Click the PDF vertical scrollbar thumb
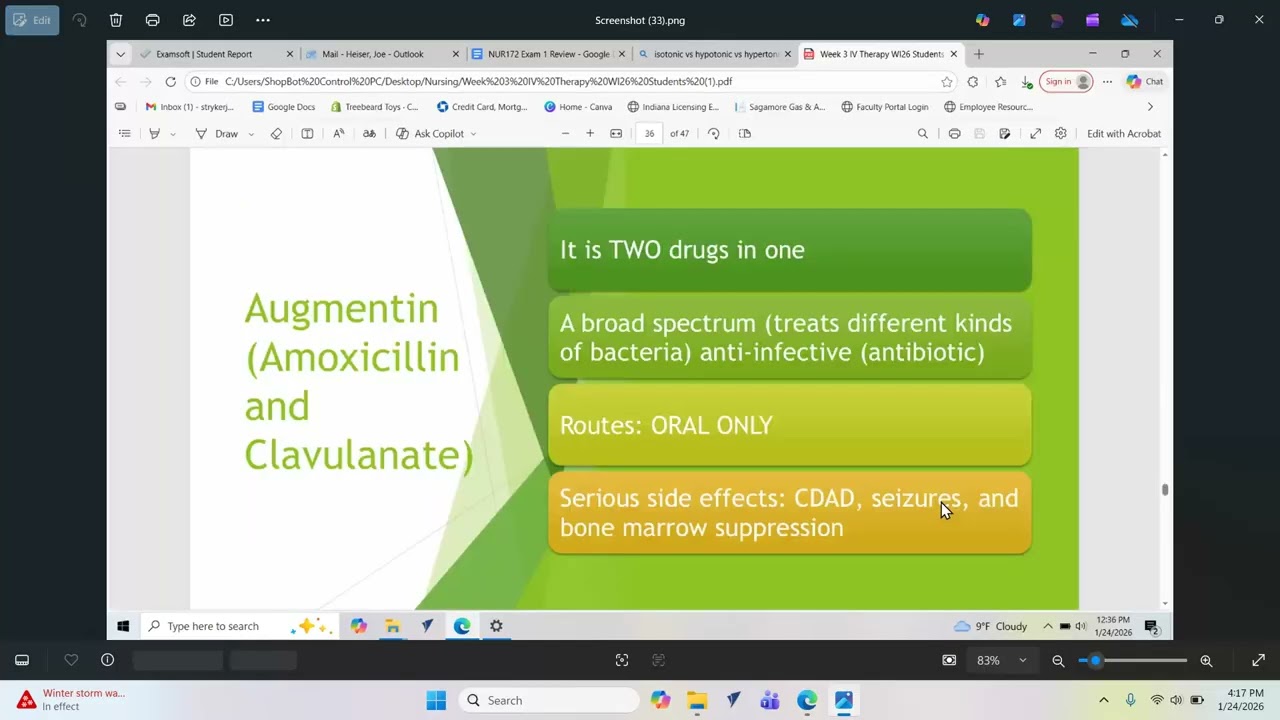Screen dimensions: 1280x720 pyautogui.click(x=1165, y=490)
